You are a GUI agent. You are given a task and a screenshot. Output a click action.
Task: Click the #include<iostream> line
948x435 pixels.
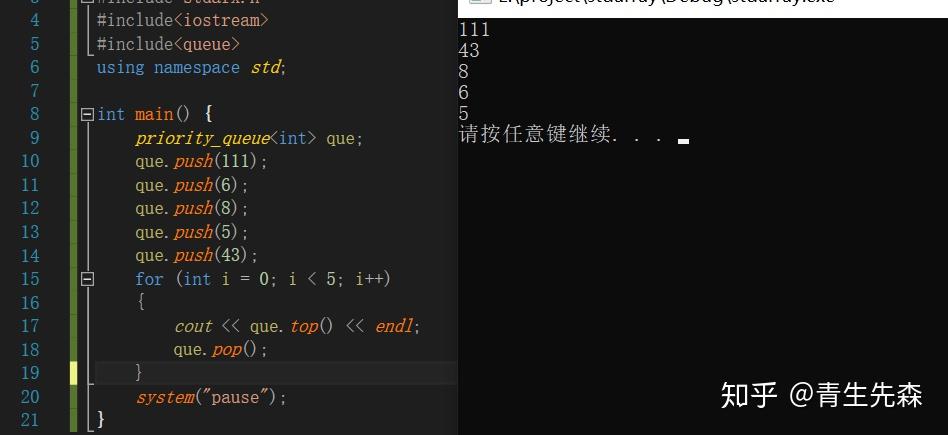tap(183, 21)
